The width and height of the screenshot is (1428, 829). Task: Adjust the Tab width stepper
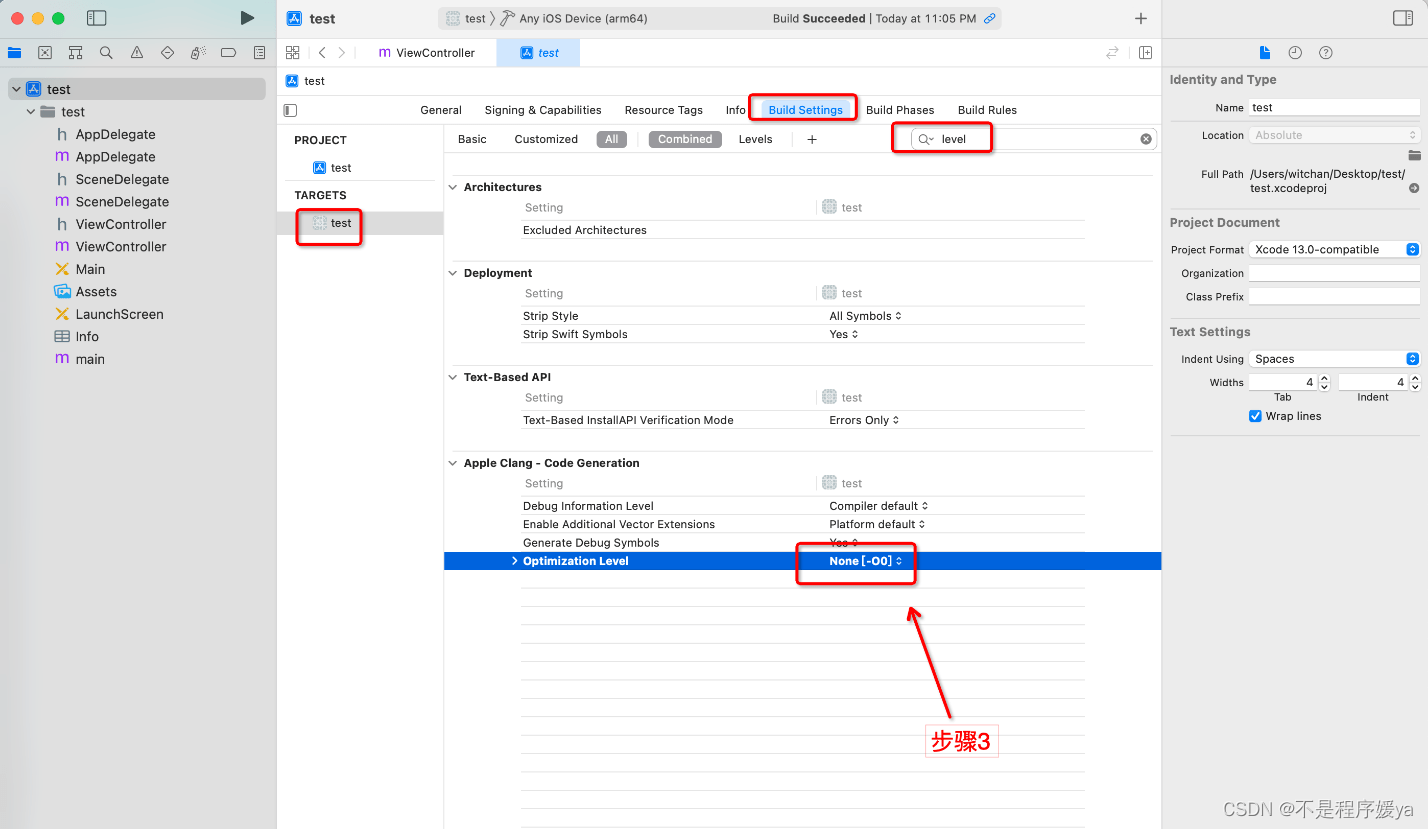(1324, 382)
